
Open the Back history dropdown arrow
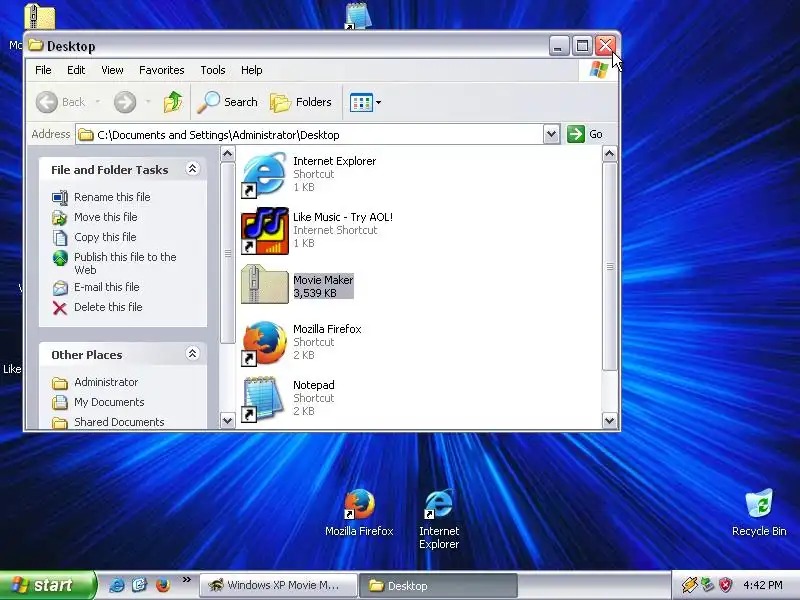point(97,102)
